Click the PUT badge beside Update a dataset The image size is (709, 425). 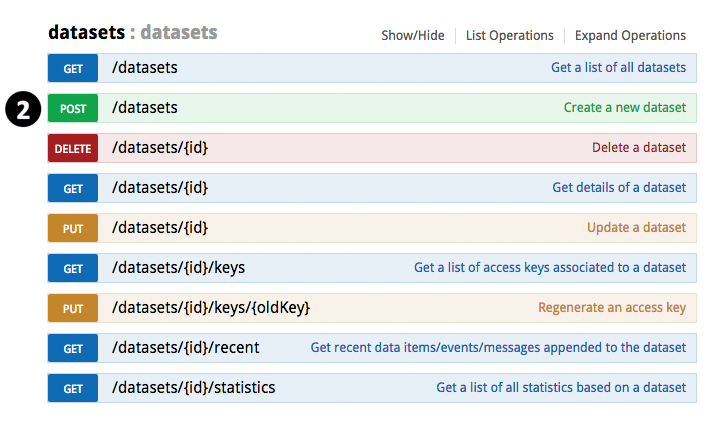tap(73, 228)
